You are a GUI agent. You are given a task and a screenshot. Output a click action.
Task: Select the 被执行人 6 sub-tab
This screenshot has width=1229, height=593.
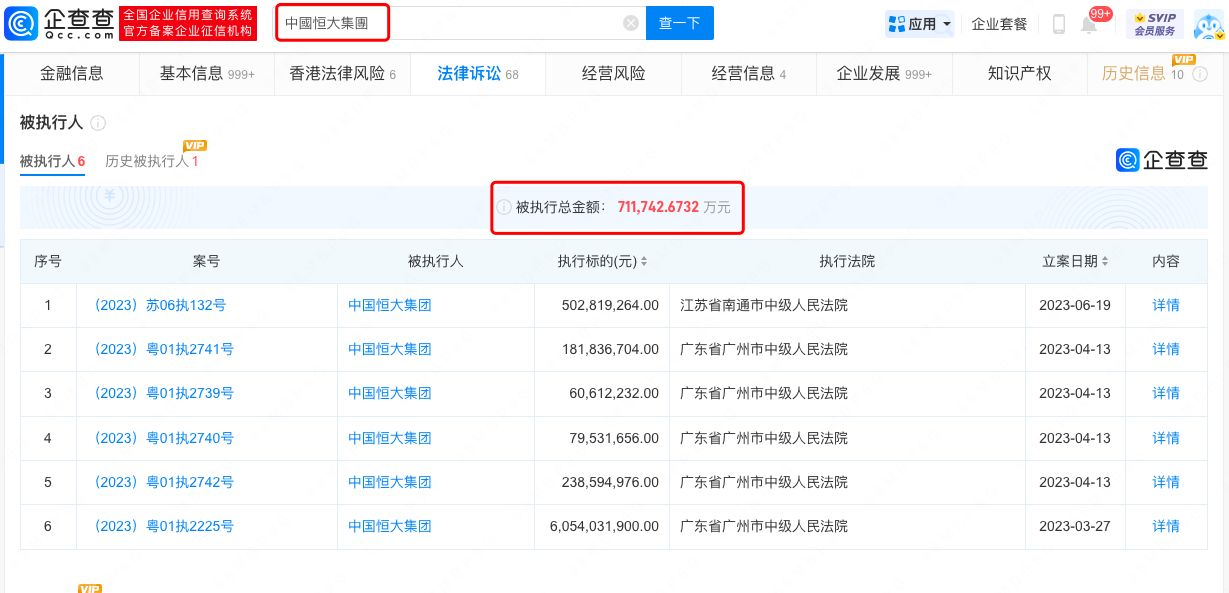[52, 161]
